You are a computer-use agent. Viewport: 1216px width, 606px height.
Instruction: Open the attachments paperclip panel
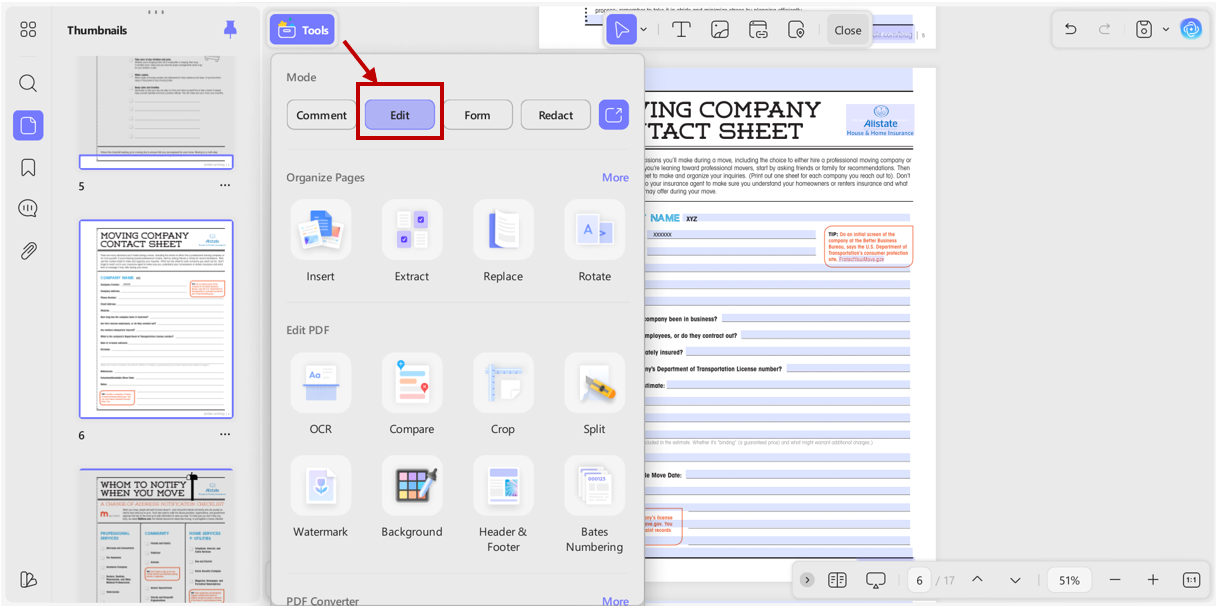(28, 251)
